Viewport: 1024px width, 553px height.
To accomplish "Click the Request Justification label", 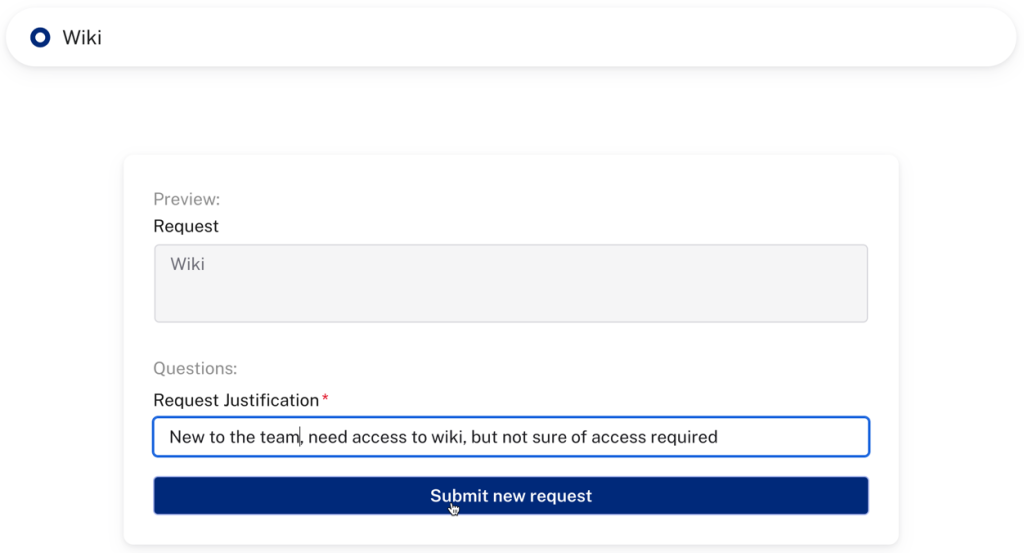I will (x=236, y=400).
